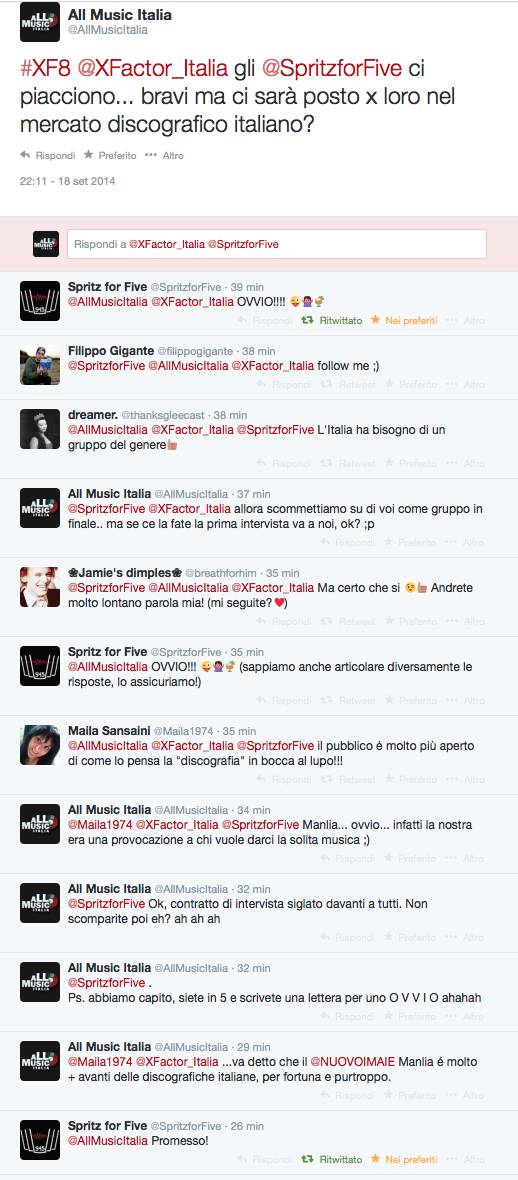Screen dimensions: 518x1180
Task: Click the 22:11 - 18 set 2014 timestamp
Action: pos(67,181)
